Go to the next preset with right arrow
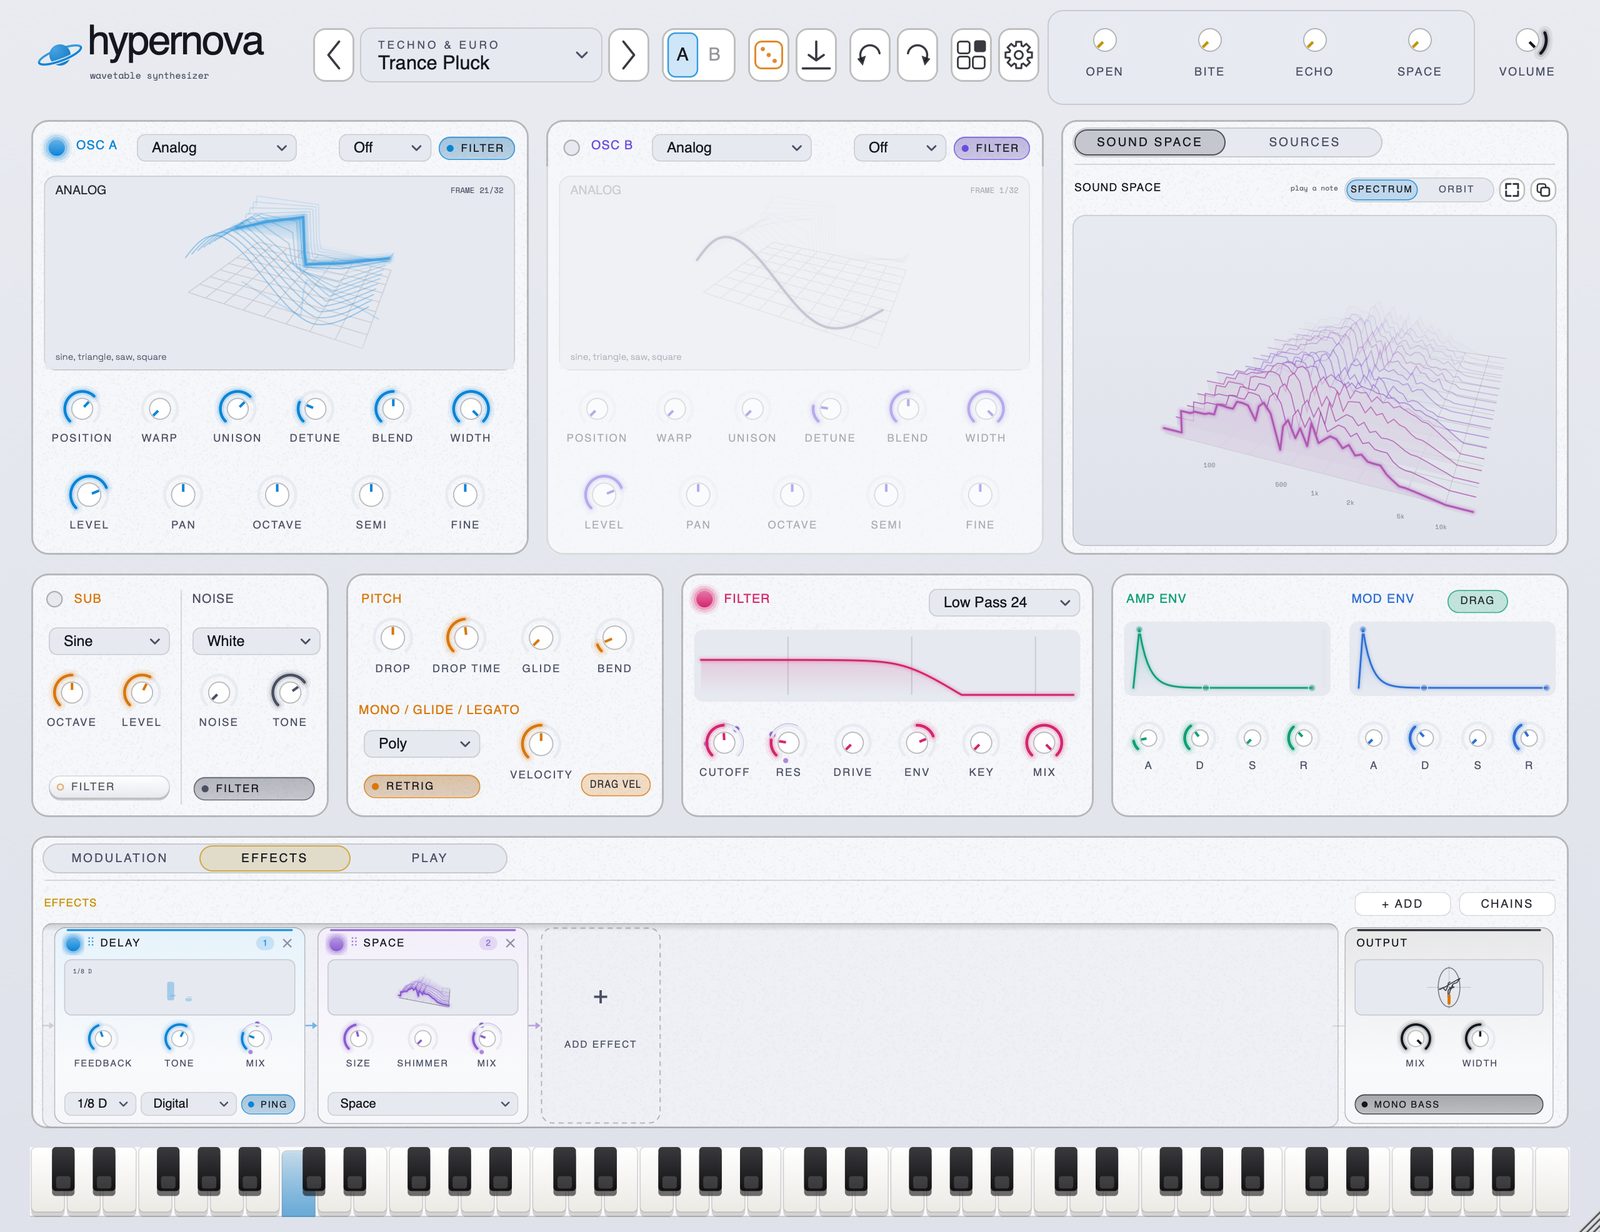 coord(628,55)
